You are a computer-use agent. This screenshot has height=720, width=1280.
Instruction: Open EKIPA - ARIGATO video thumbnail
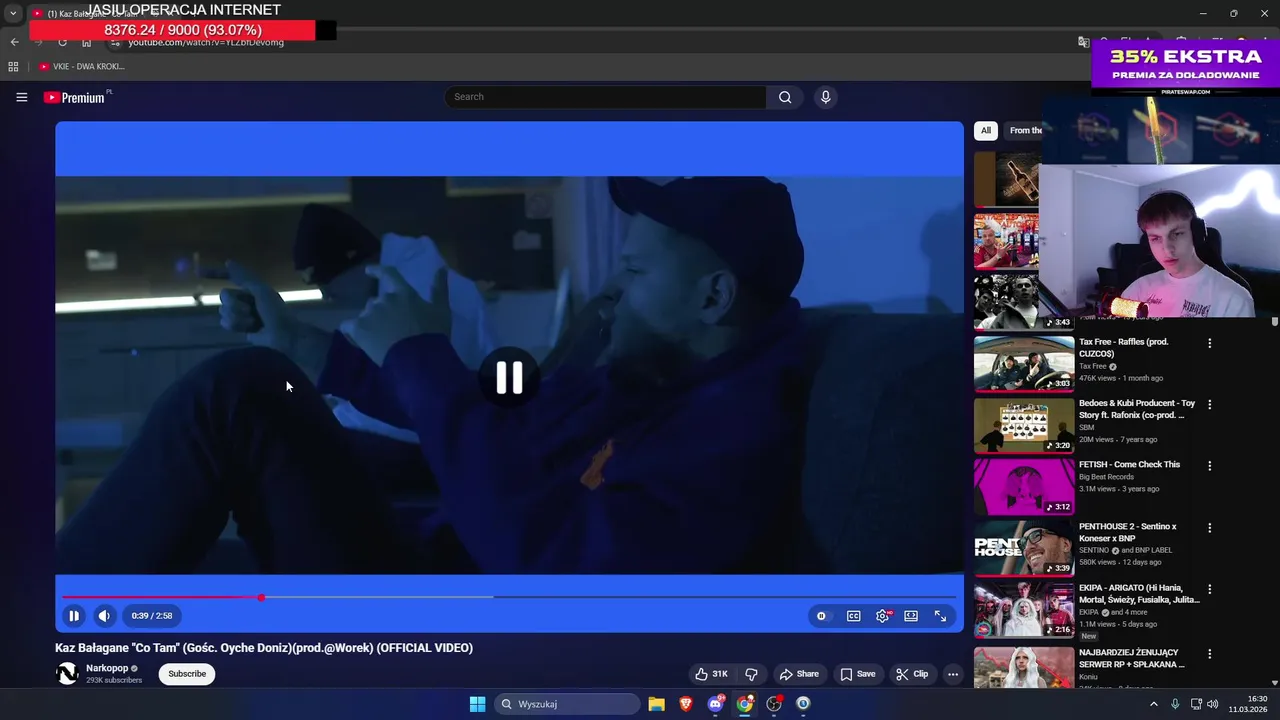tap(1024, 609)
